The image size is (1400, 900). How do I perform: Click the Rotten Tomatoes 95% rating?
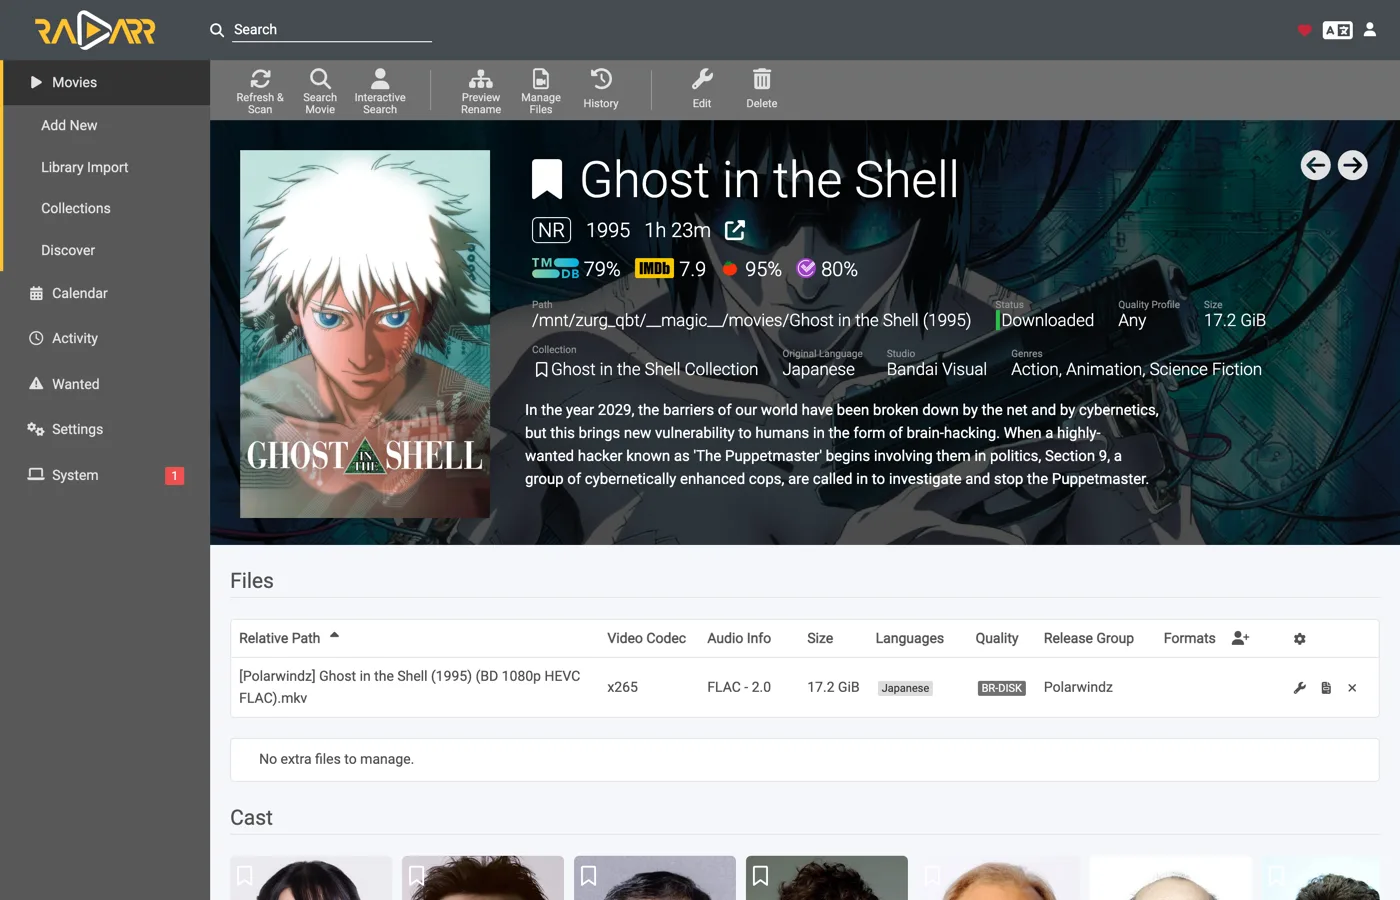pos(752,269)
